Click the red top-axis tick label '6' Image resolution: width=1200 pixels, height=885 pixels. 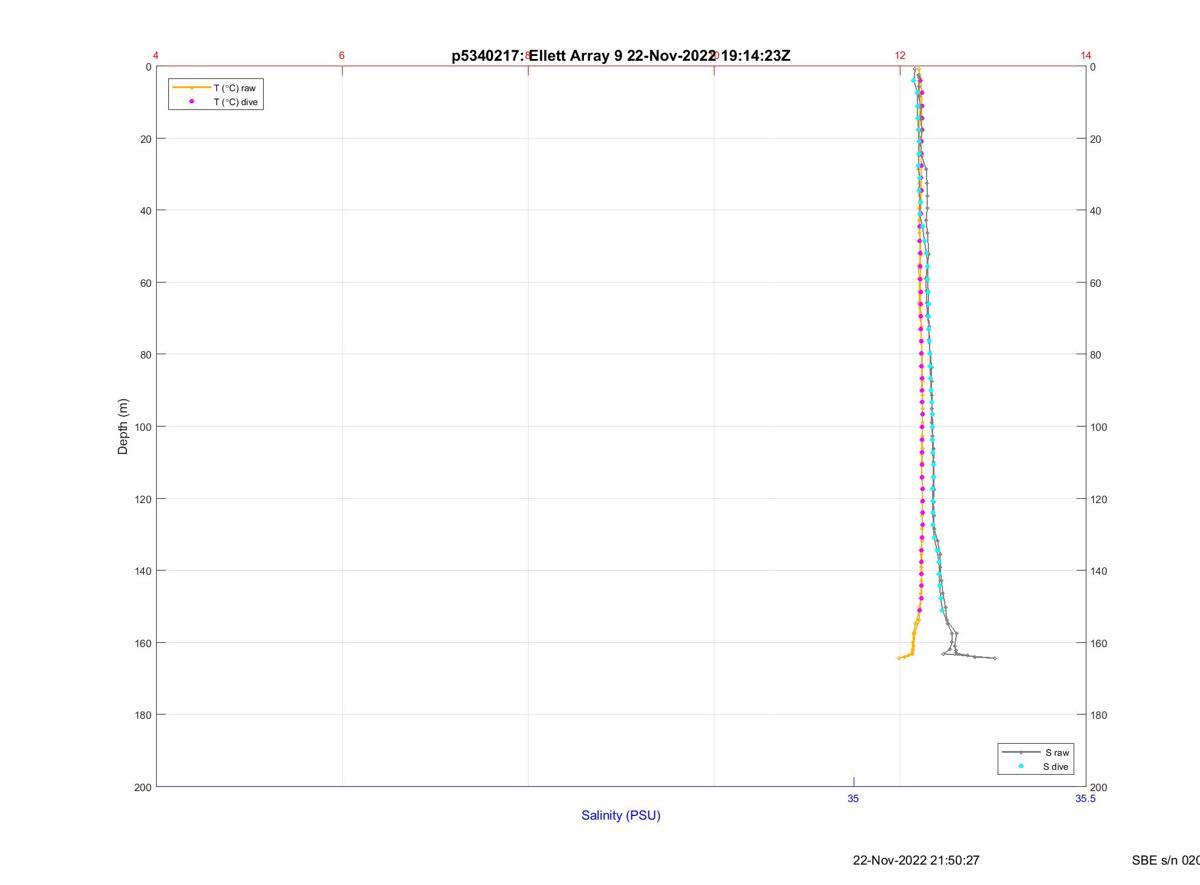[x=342, y=56]
